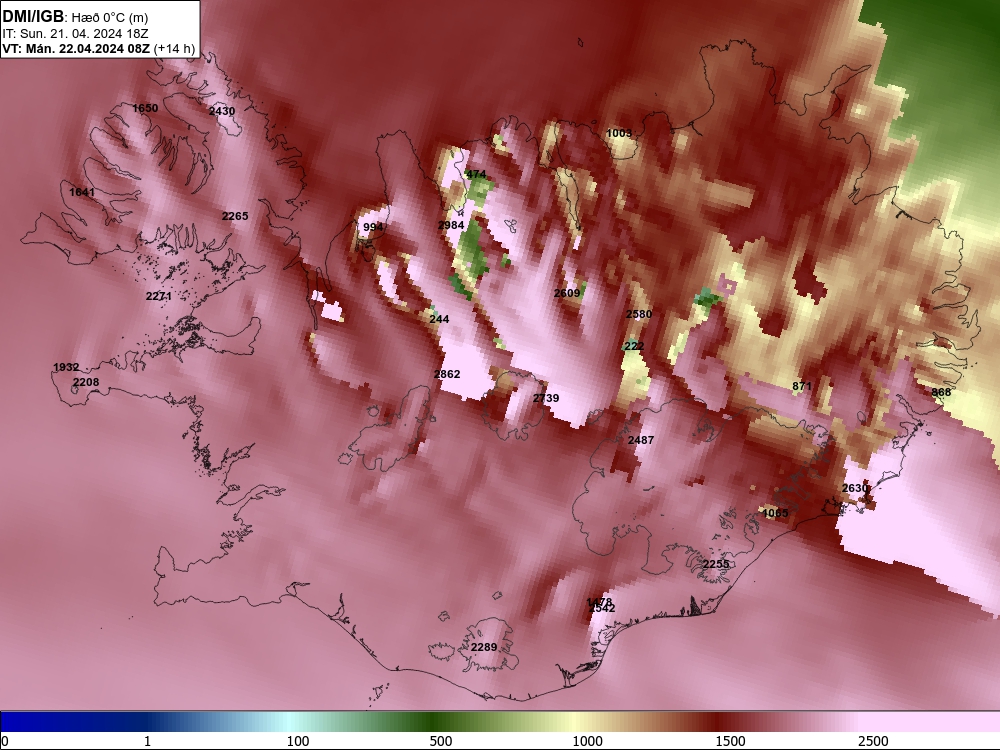Click the value 2609 on the map
This screenshot has height=750, width=1000.
point(567,293)
